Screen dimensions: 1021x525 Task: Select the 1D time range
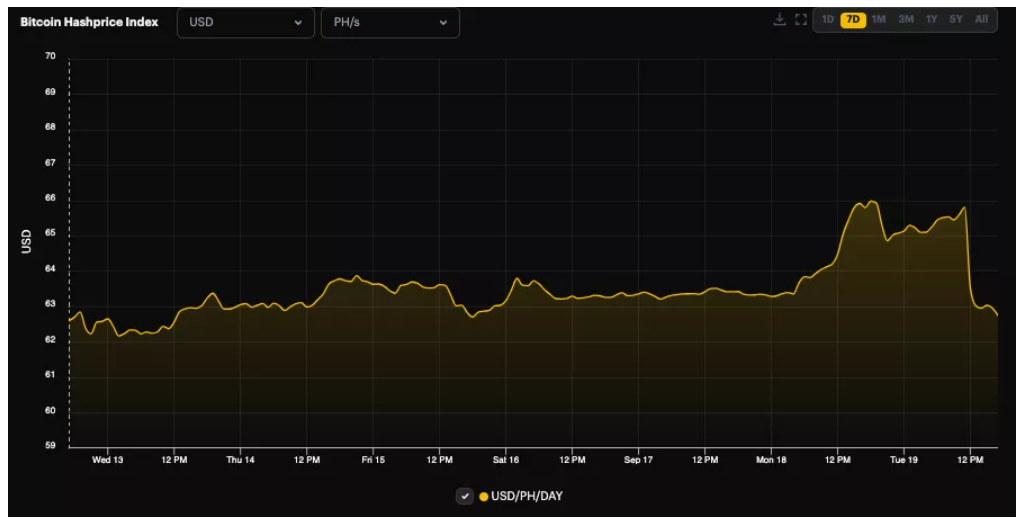coord(828,20)
